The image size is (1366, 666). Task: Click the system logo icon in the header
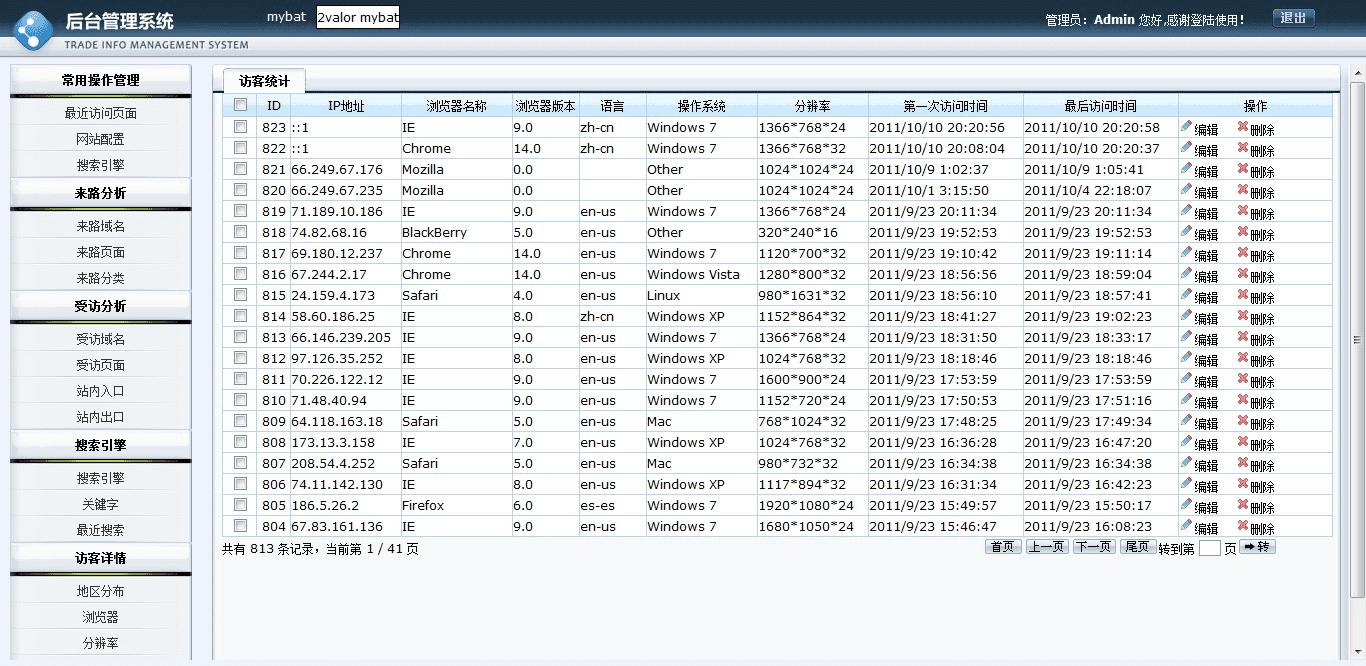[33, 30]
